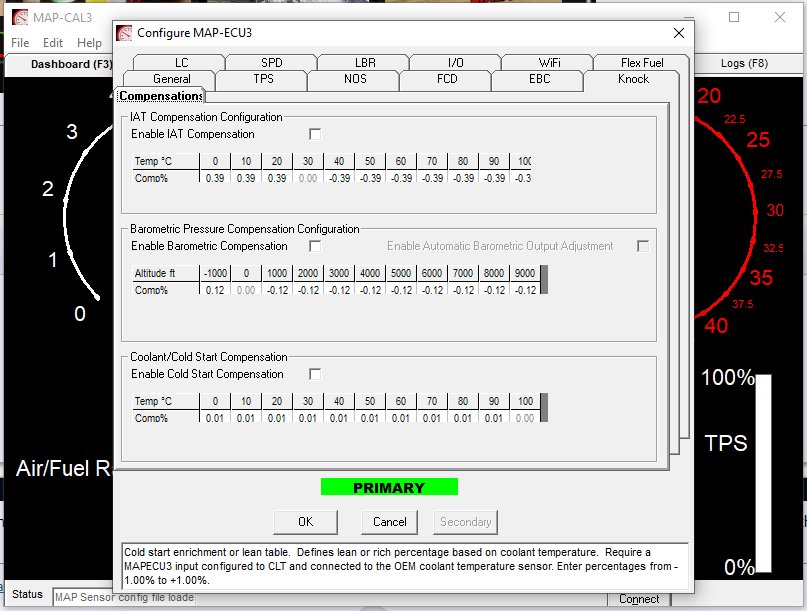Edit cold start Comp% cell for 80 °C
Screen dimensions: 807x611
(463, 418)
